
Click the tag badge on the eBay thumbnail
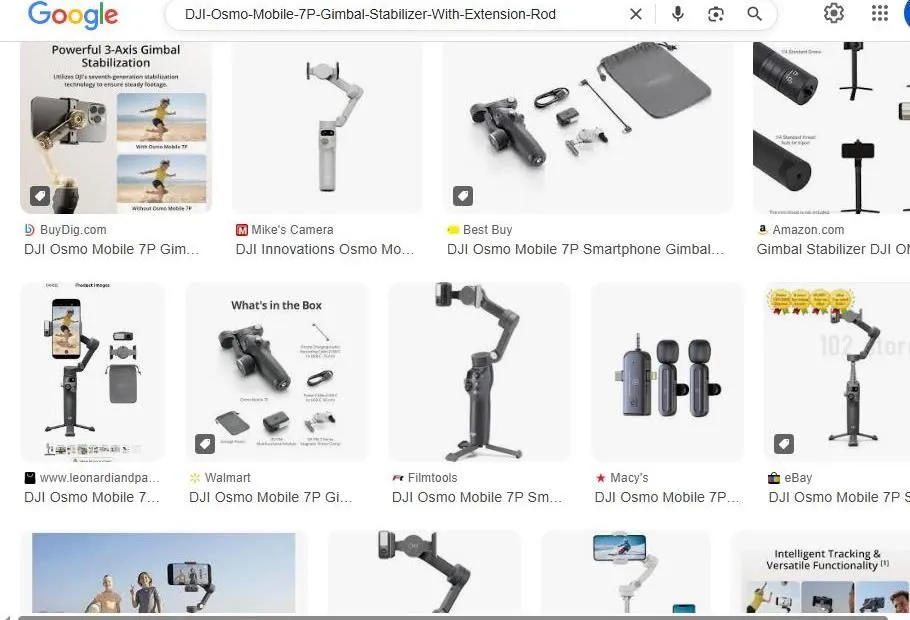783,443
